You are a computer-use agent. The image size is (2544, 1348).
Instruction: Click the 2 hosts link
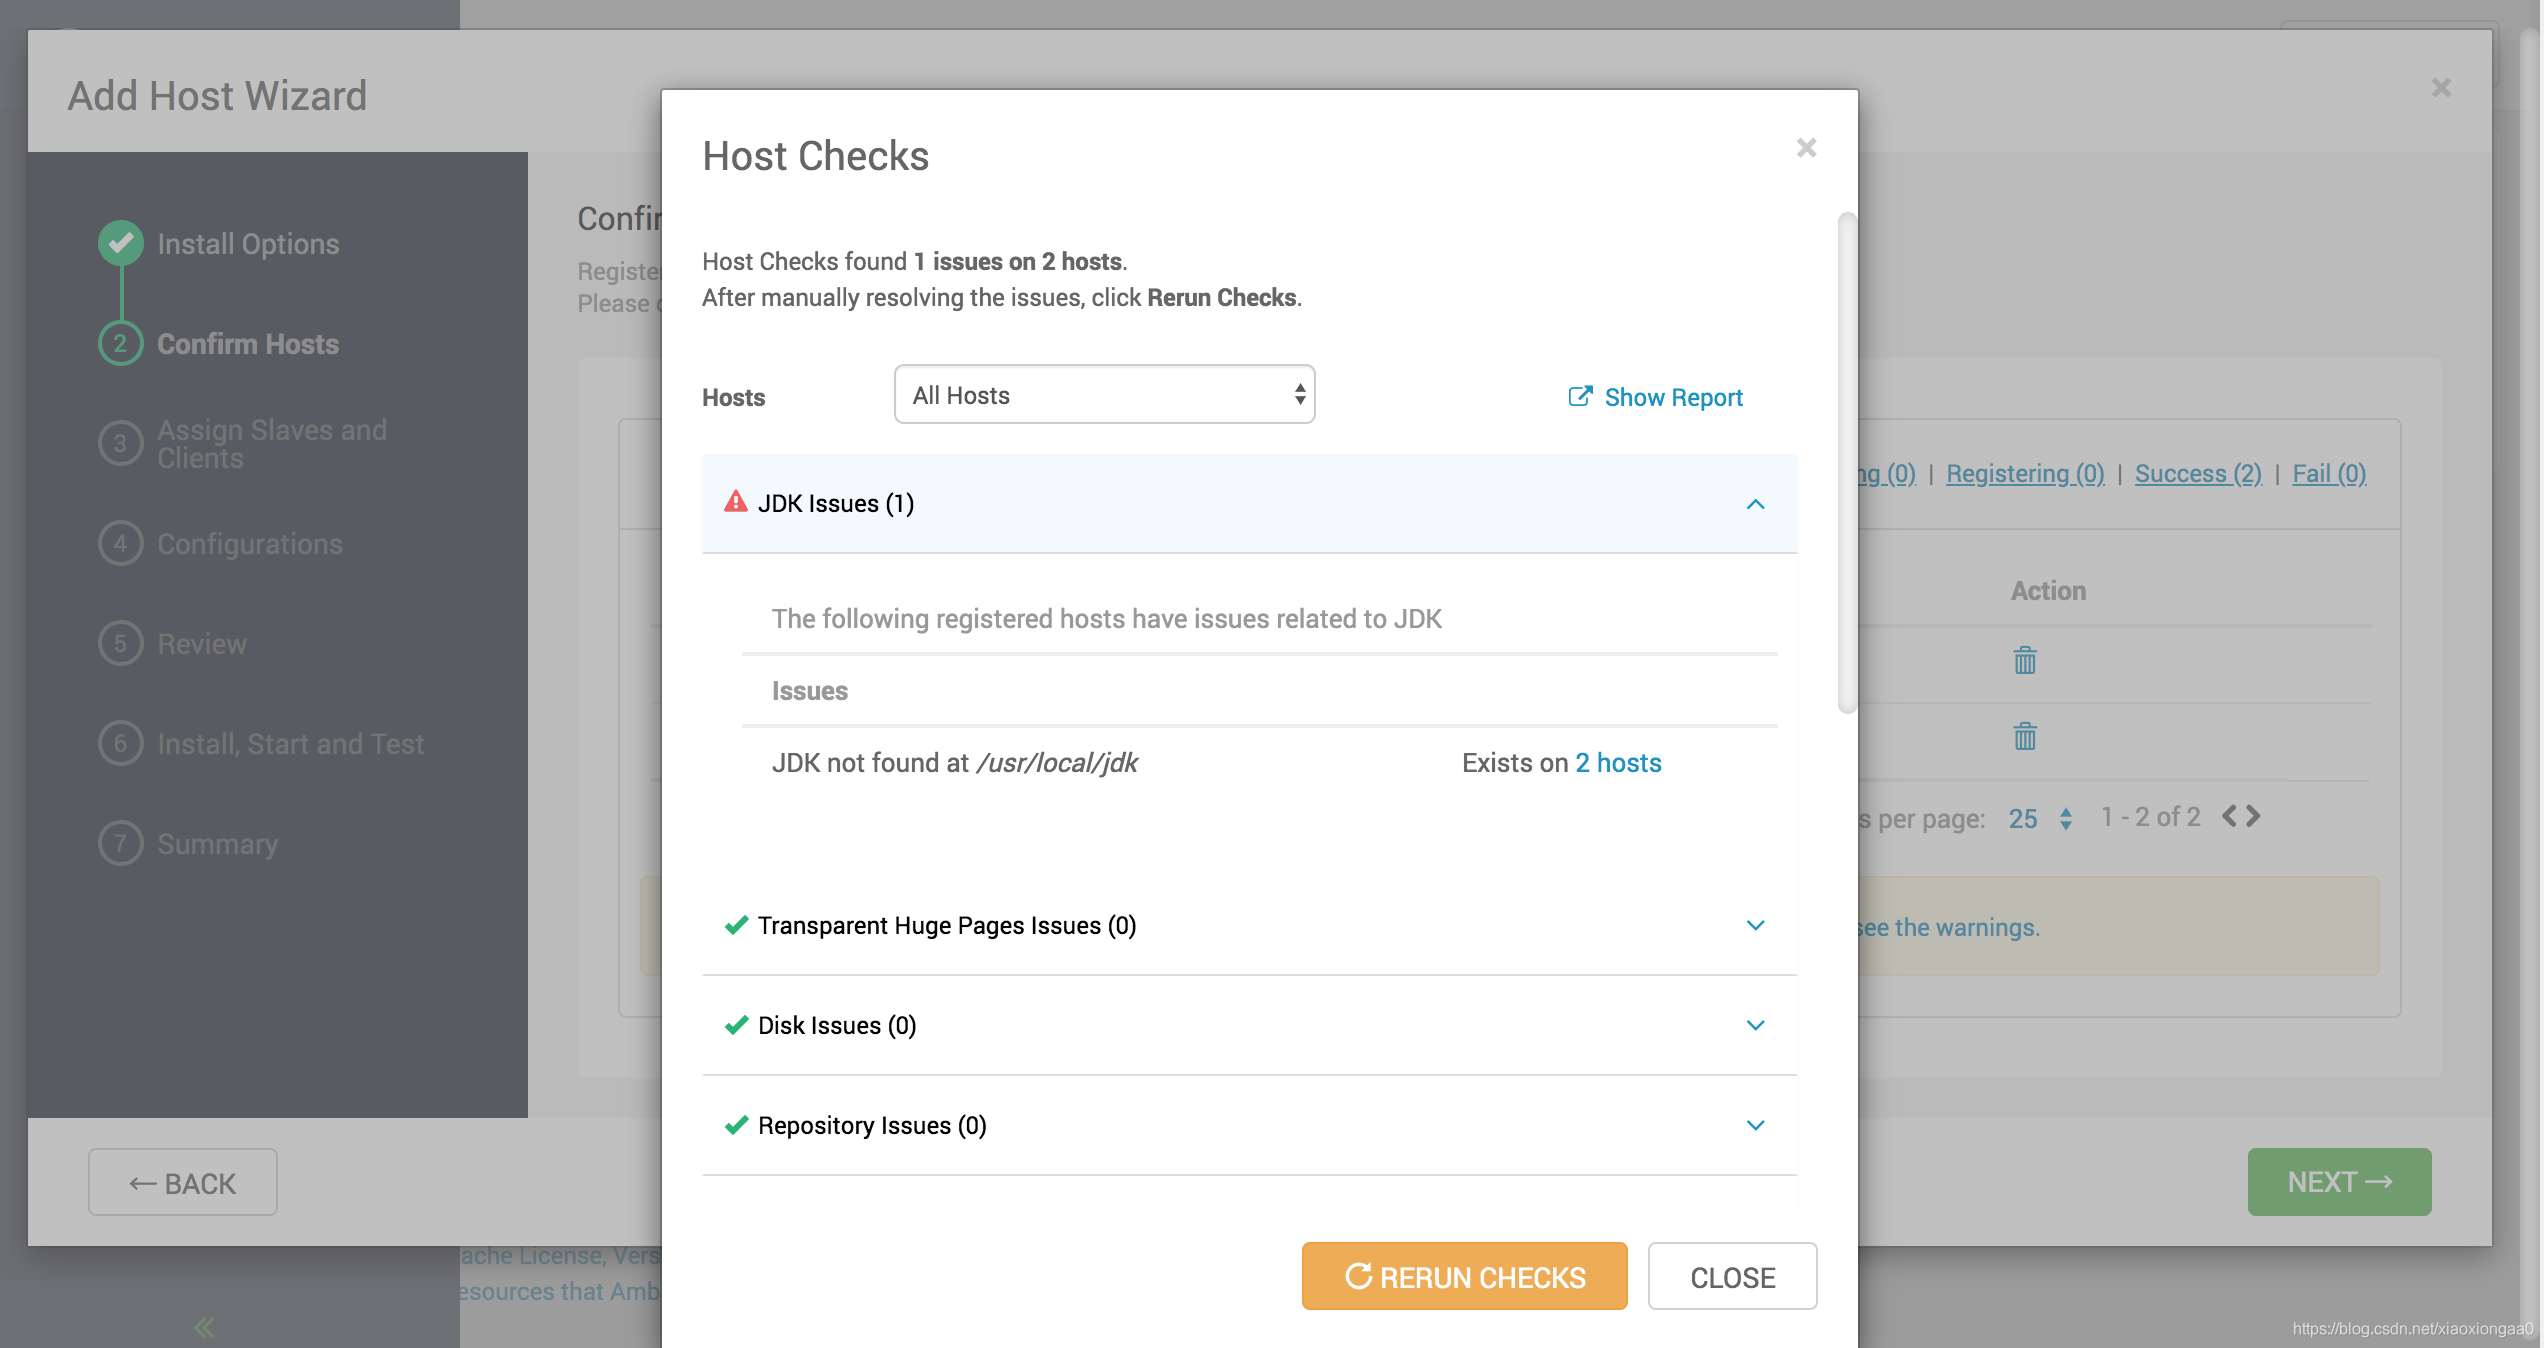[1618, 763]
